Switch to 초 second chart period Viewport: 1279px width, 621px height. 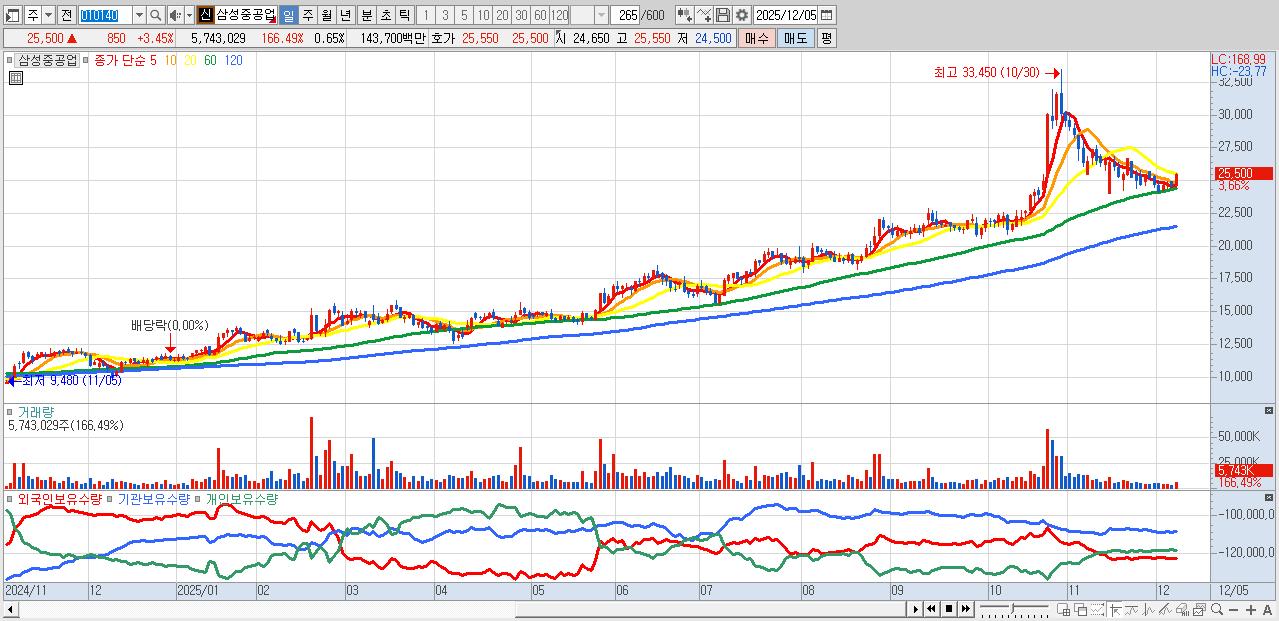pos(385,15)
